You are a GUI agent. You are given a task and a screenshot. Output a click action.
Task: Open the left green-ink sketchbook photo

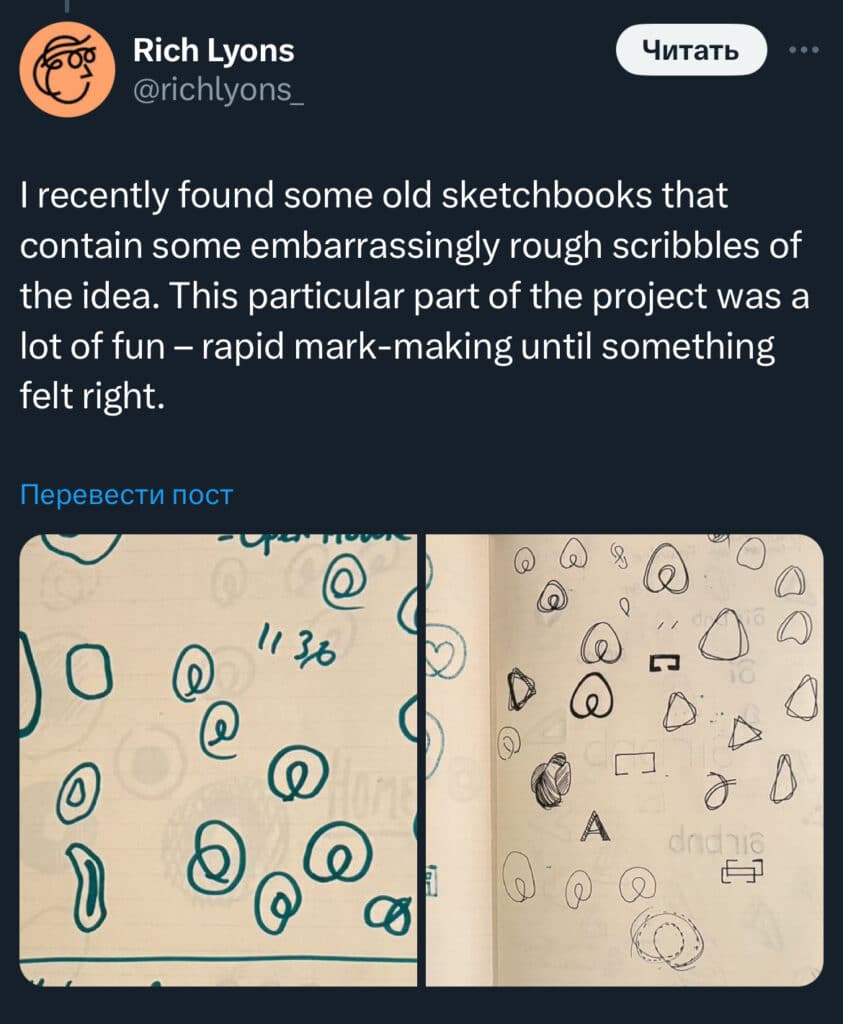[218, 760]
